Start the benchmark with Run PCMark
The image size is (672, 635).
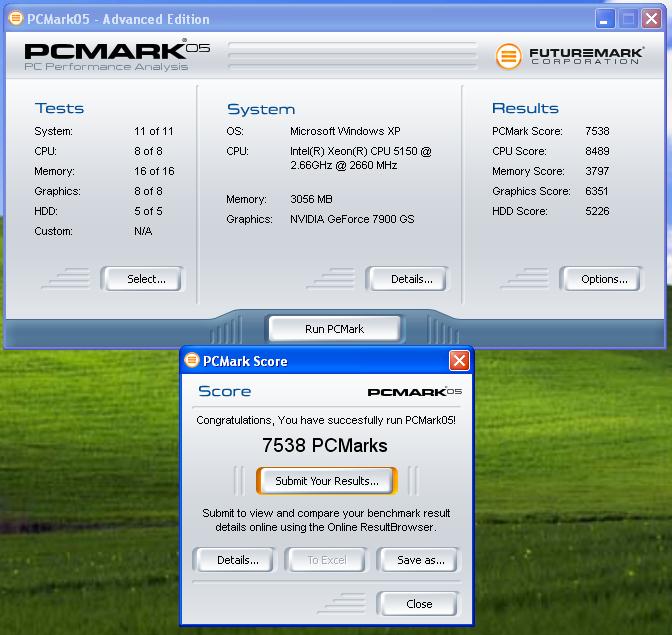click(x=334, y=329)
